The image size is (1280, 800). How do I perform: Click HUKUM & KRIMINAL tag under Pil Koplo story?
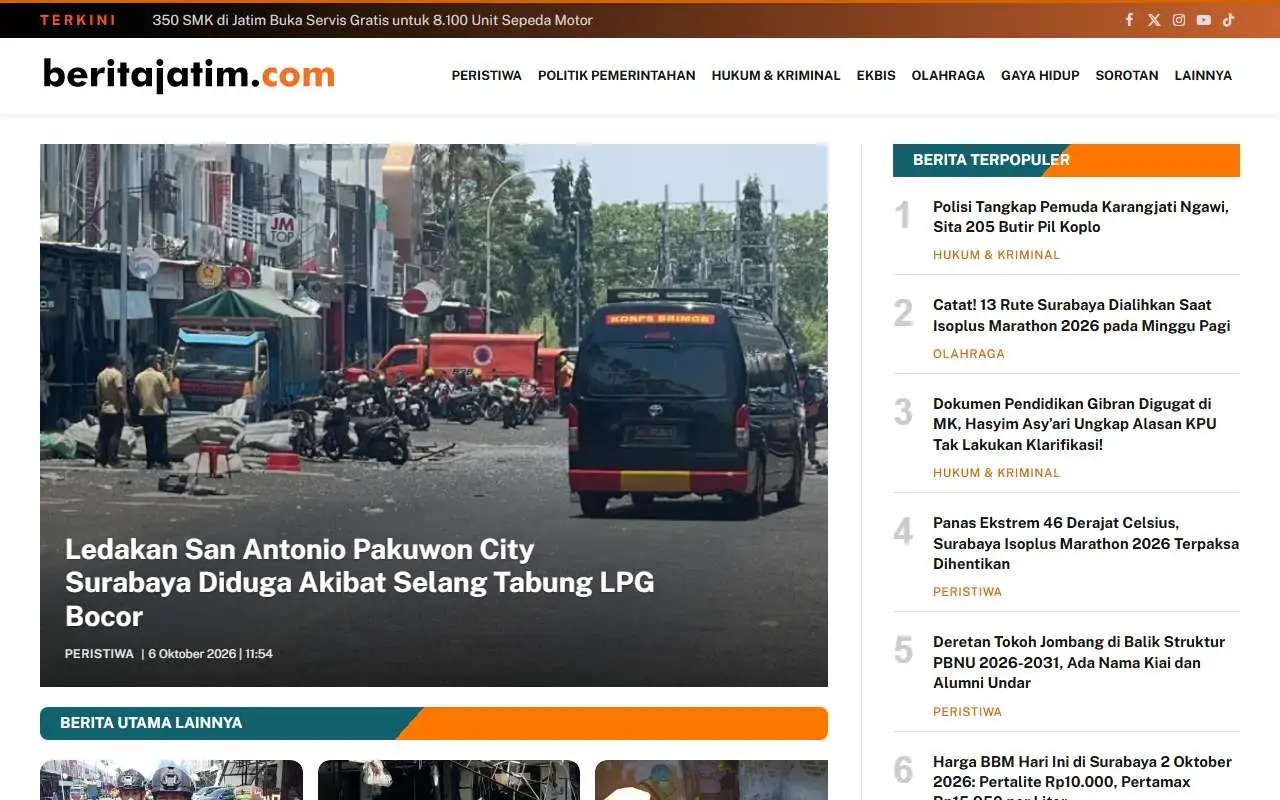[x=996, y=255]
